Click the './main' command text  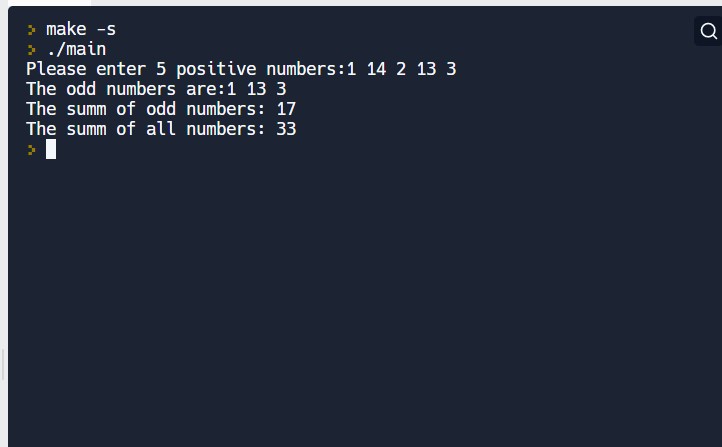coord(76,50)
